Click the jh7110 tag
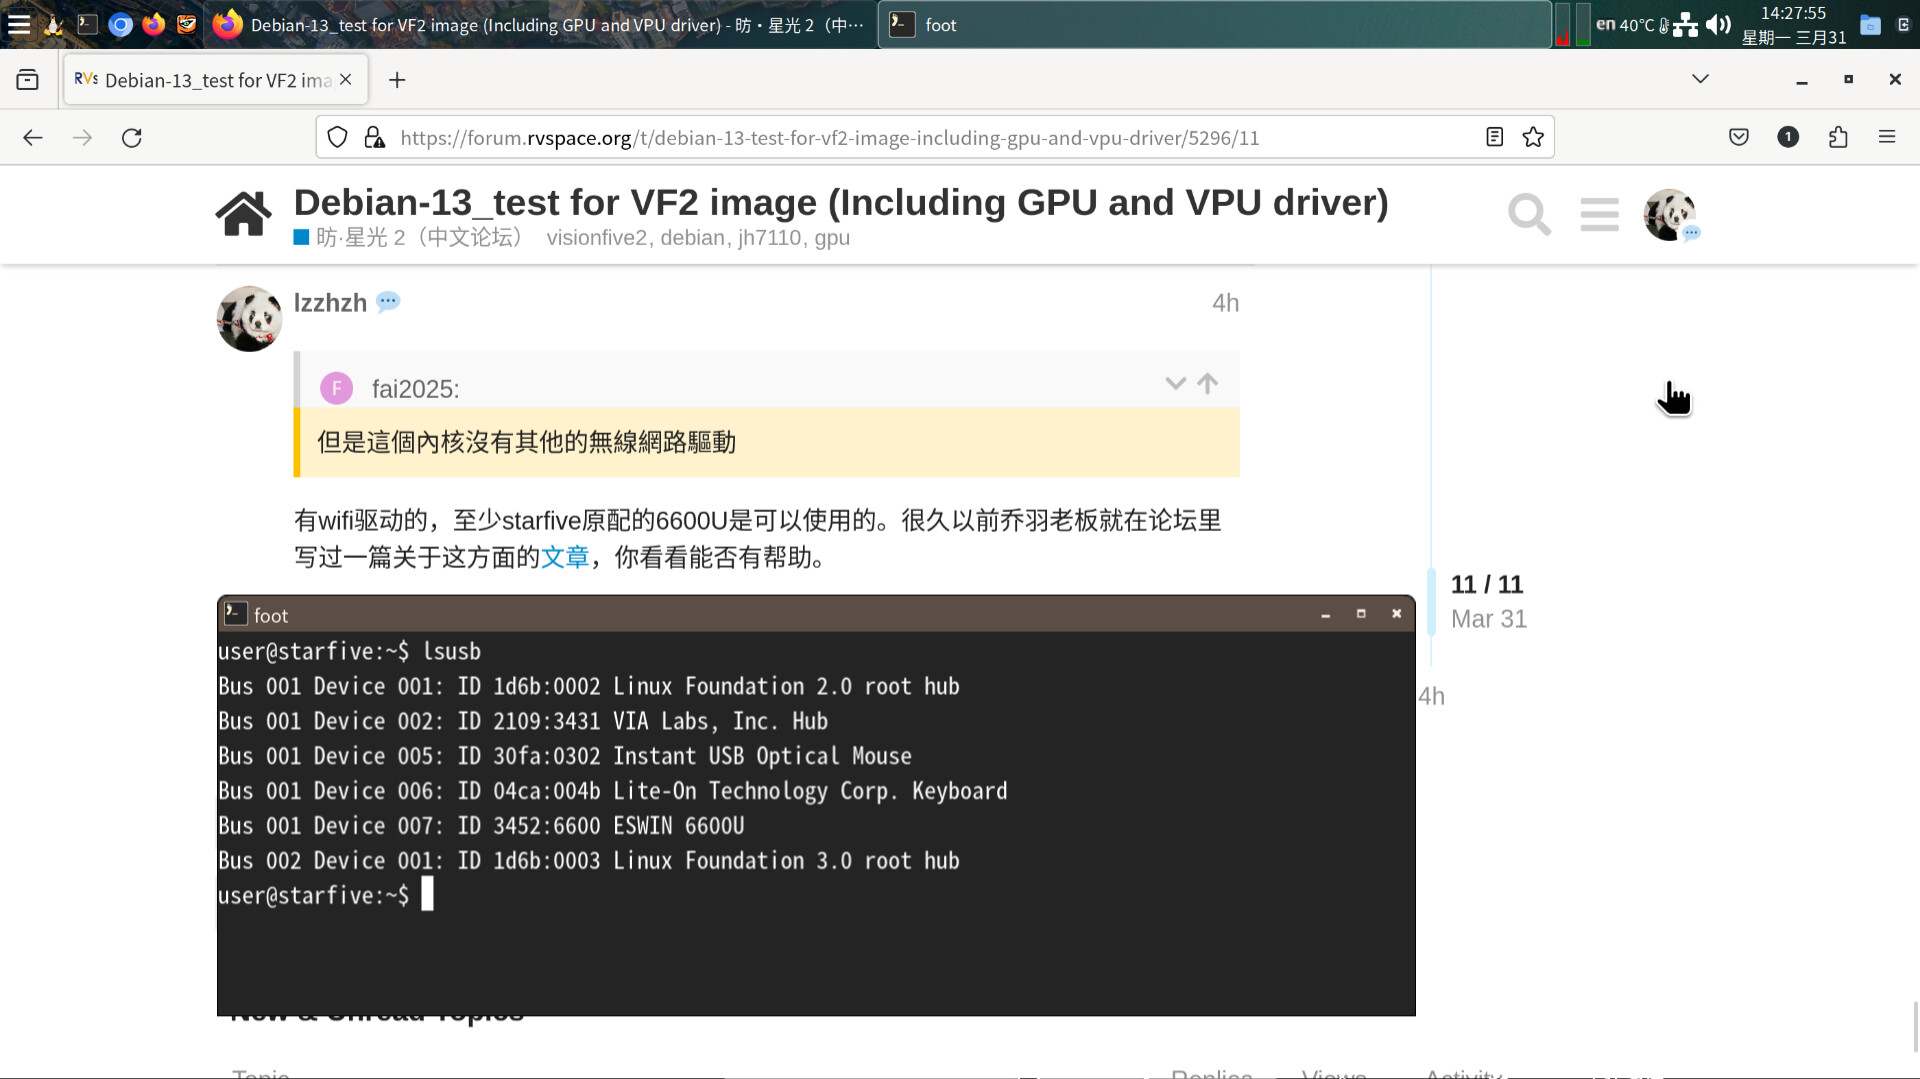The height and width of the screenshot is (1079, 1920). pos(769,238)
